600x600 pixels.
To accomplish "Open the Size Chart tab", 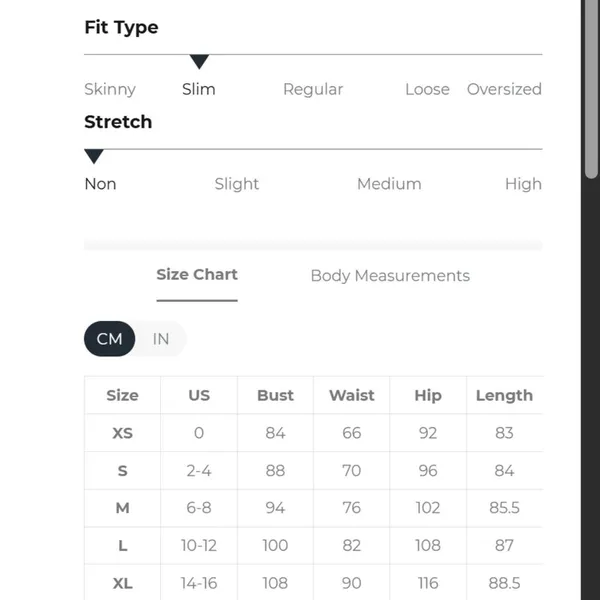I will [197, 275].
